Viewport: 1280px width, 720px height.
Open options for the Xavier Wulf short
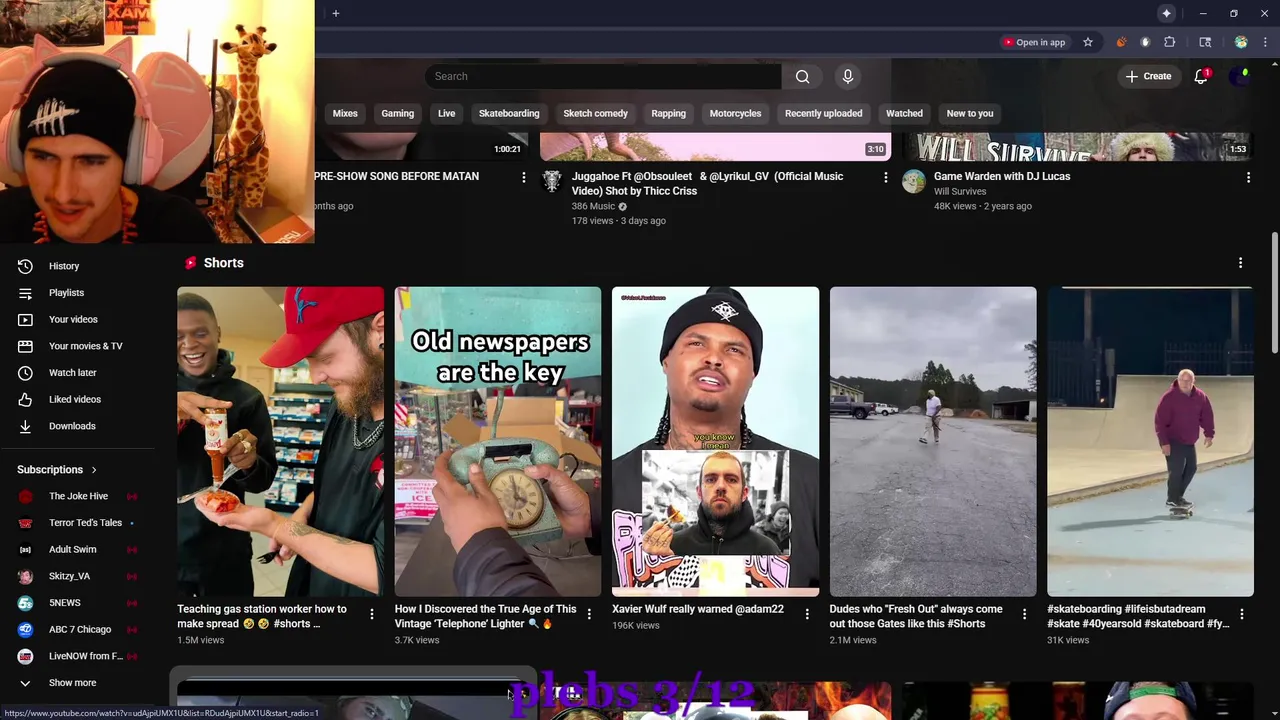coord(806,614)
